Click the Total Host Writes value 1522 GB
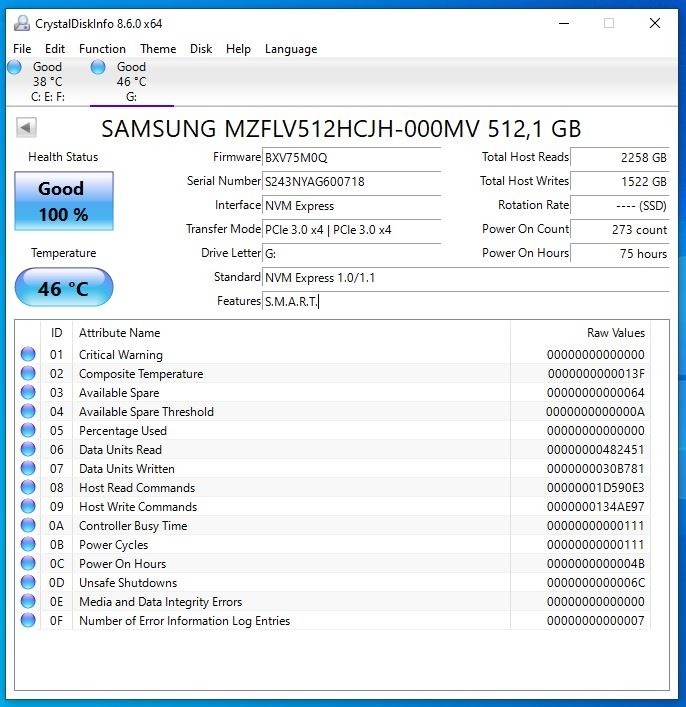686x707 pixels. [620, 182]
